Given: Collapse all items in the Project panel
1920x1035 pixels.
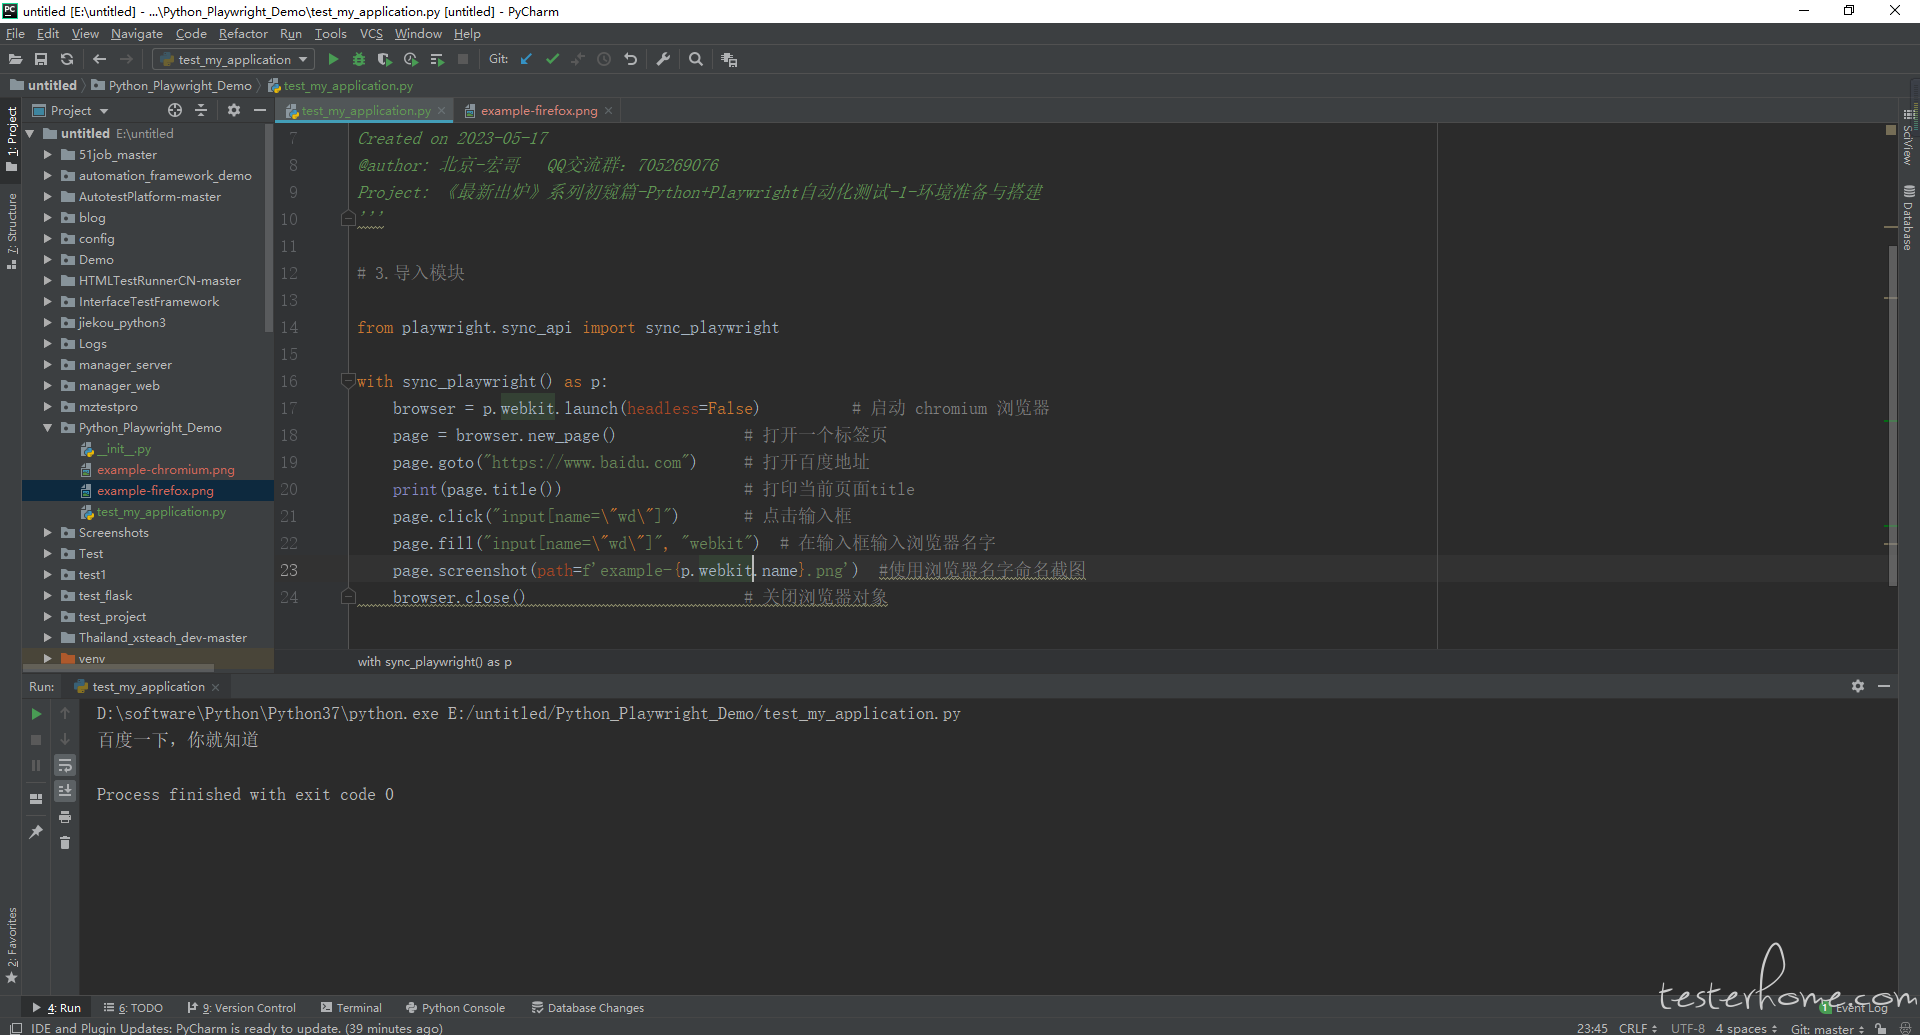Looking at the screenshot, I should click(201, 110).
